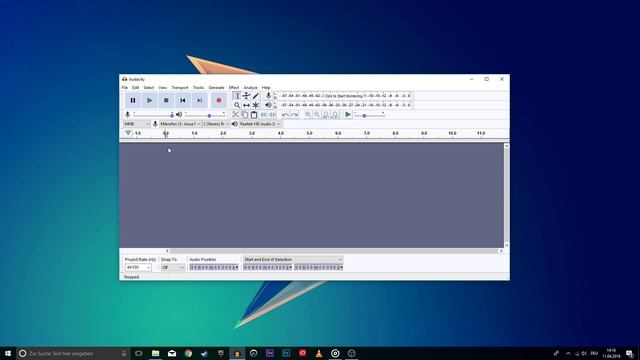The width and height of the screenshot is (640, 360).
Task: Open Chrome from the taskbar
Action: click(x=188, y=353)
